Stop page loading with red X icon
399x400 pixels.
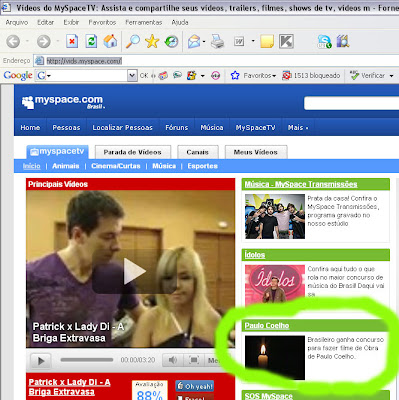pyautogui.click(x=72, y=42)
